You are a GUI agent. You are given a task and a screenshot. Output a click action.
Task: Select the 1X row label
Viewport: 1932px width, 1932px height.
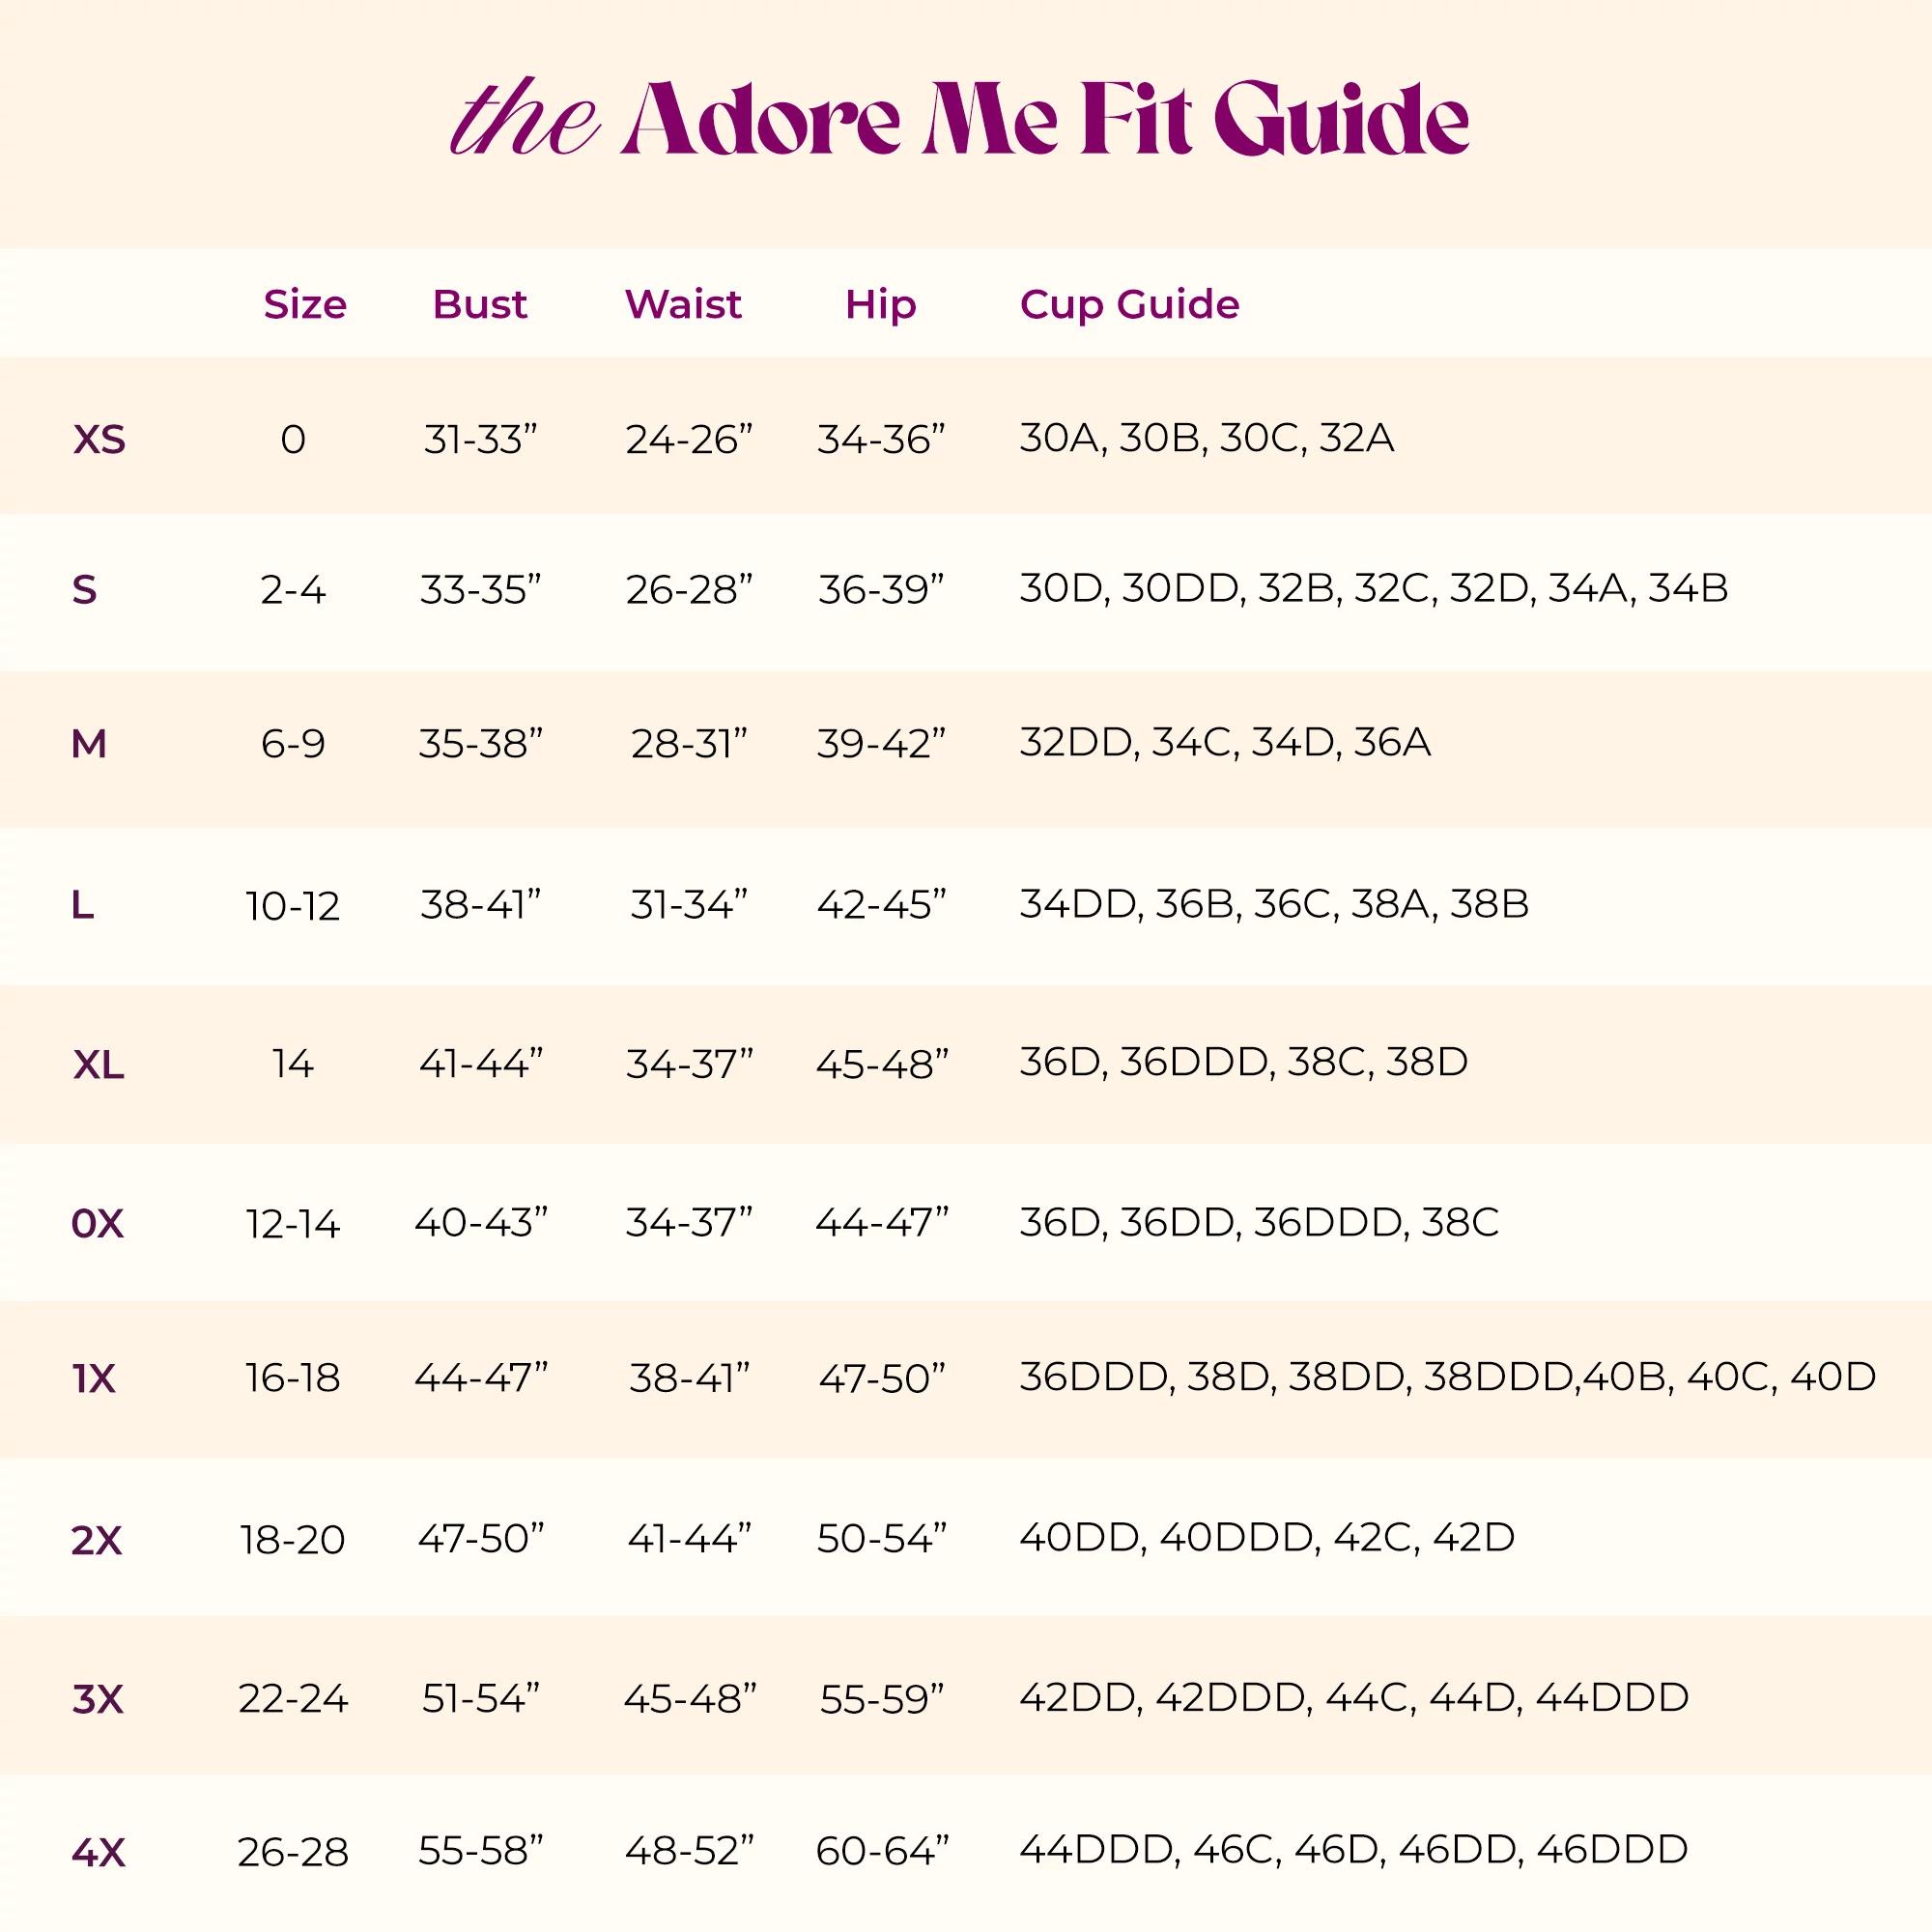[x=94, y=1379]
